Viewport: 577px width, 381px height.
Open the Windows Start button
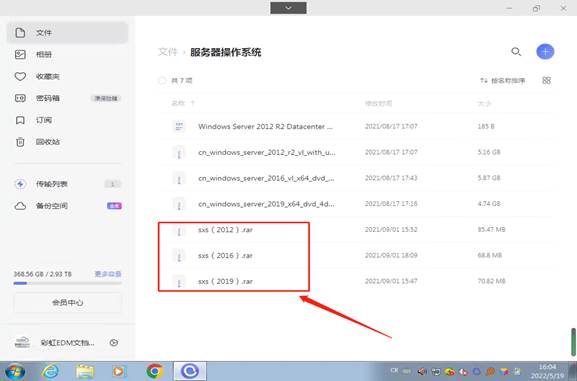tap(15, 371)
